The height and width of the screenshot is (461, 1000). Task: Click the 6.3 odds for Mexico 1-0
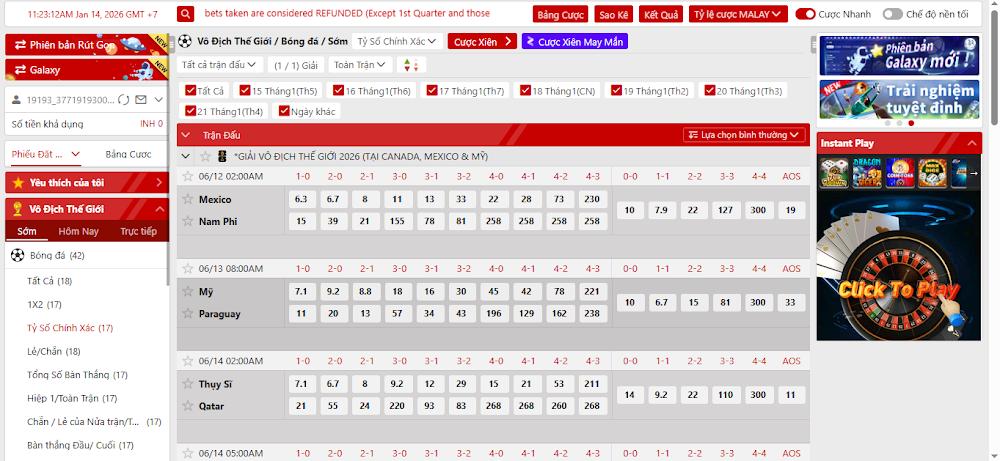point(300,199)
